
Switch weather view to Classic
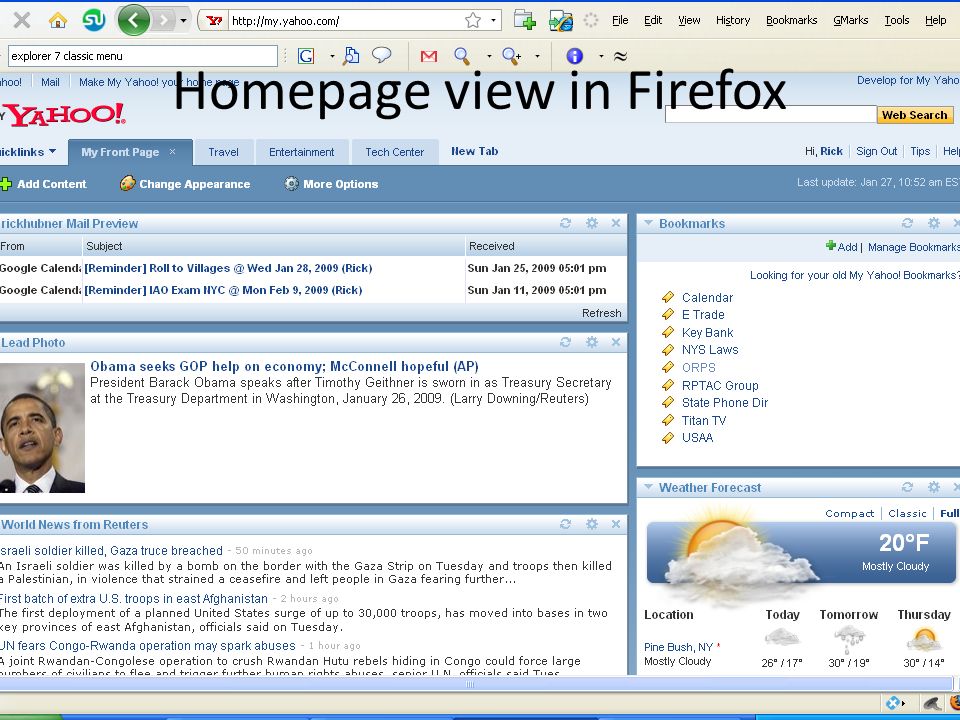point(907,514)
